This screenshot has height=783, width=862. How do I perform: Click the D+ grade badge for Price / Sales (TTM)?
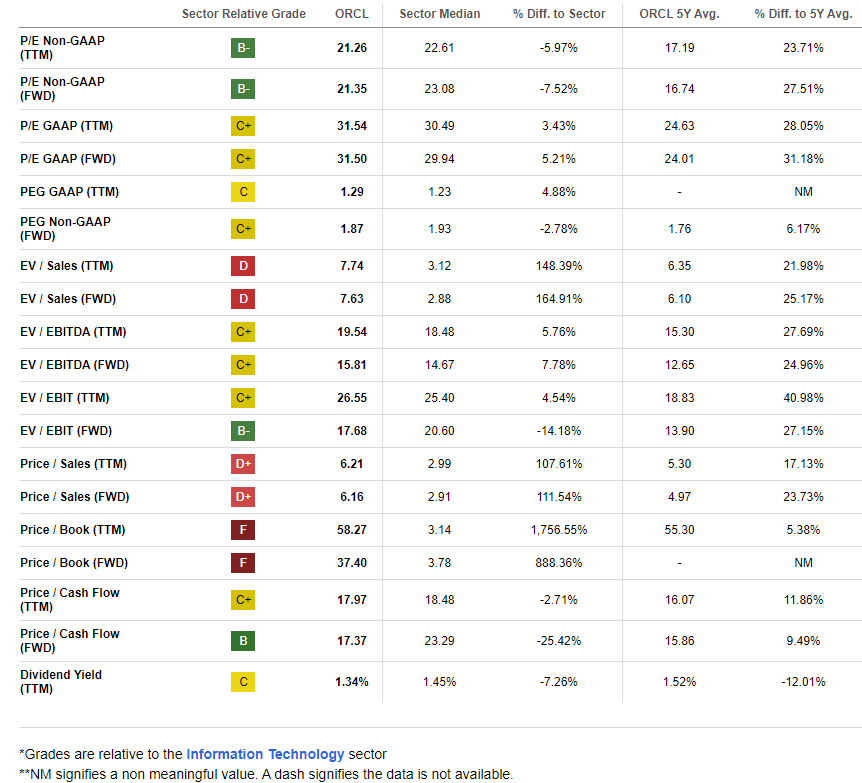pyautogui.click(x=243, y=464)
